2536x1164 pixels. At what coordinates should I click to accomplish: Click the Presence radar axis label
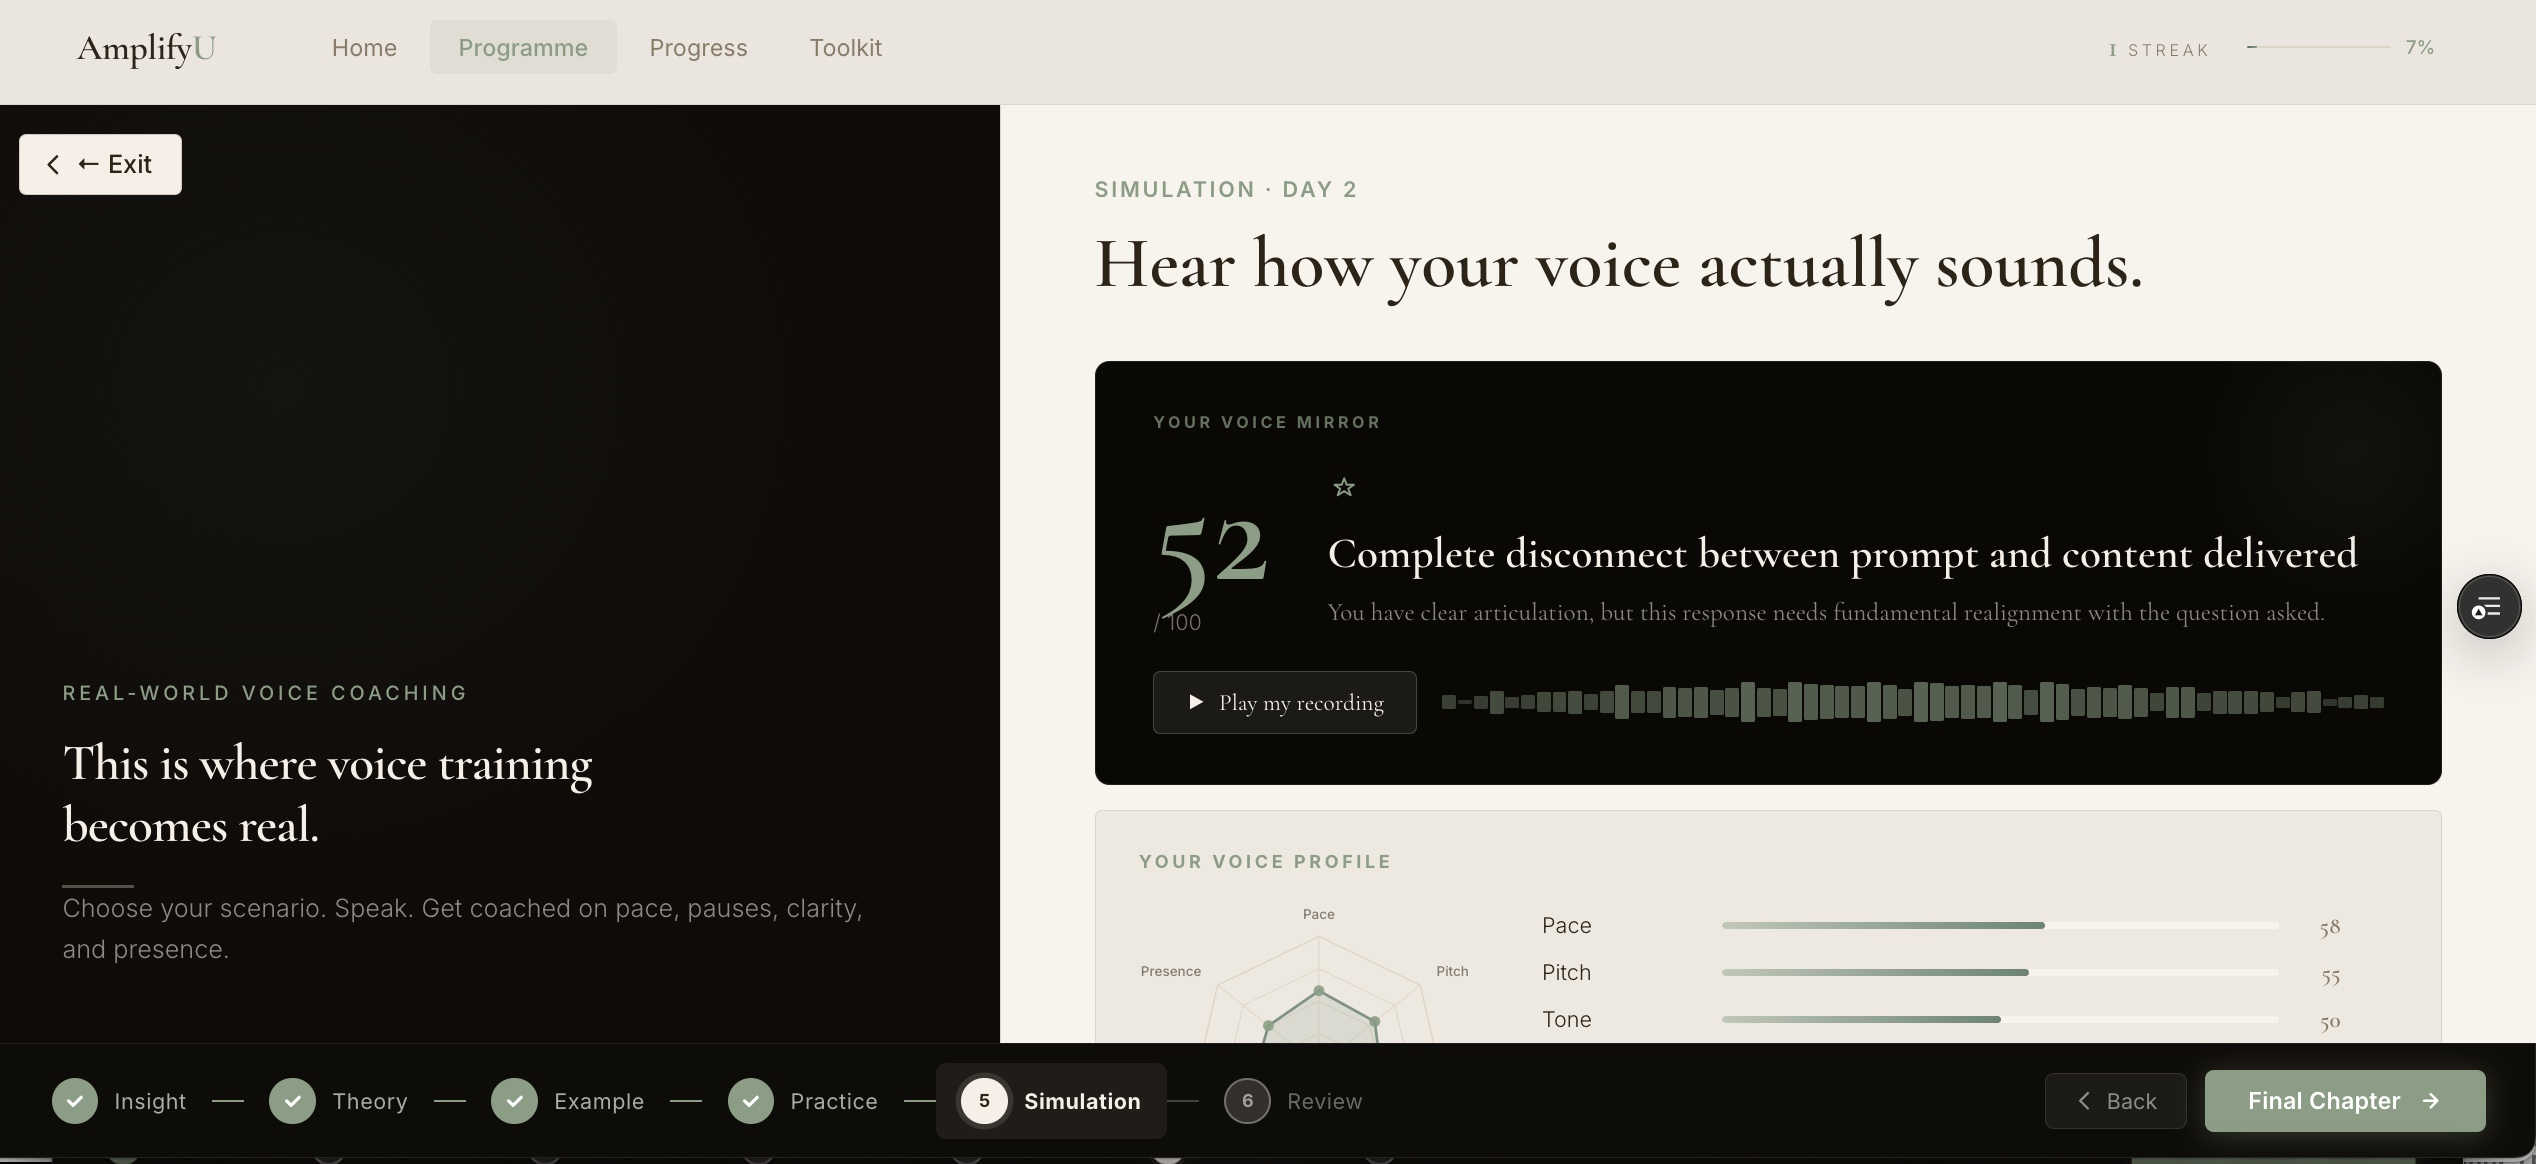tap(1171, 971)
